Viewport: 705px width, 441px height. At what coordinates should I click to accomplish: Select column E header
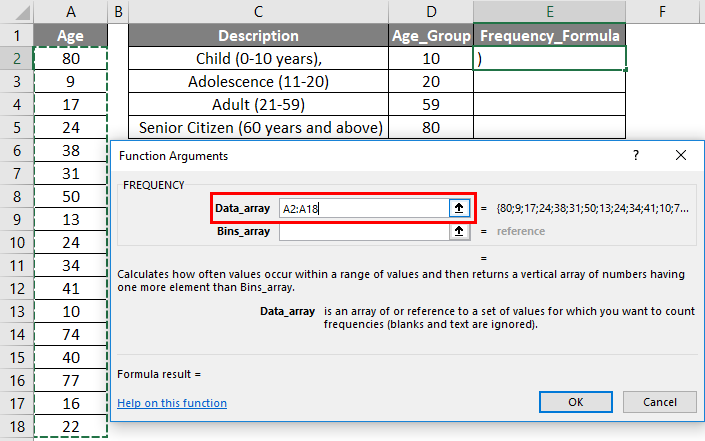coord(550,11)
